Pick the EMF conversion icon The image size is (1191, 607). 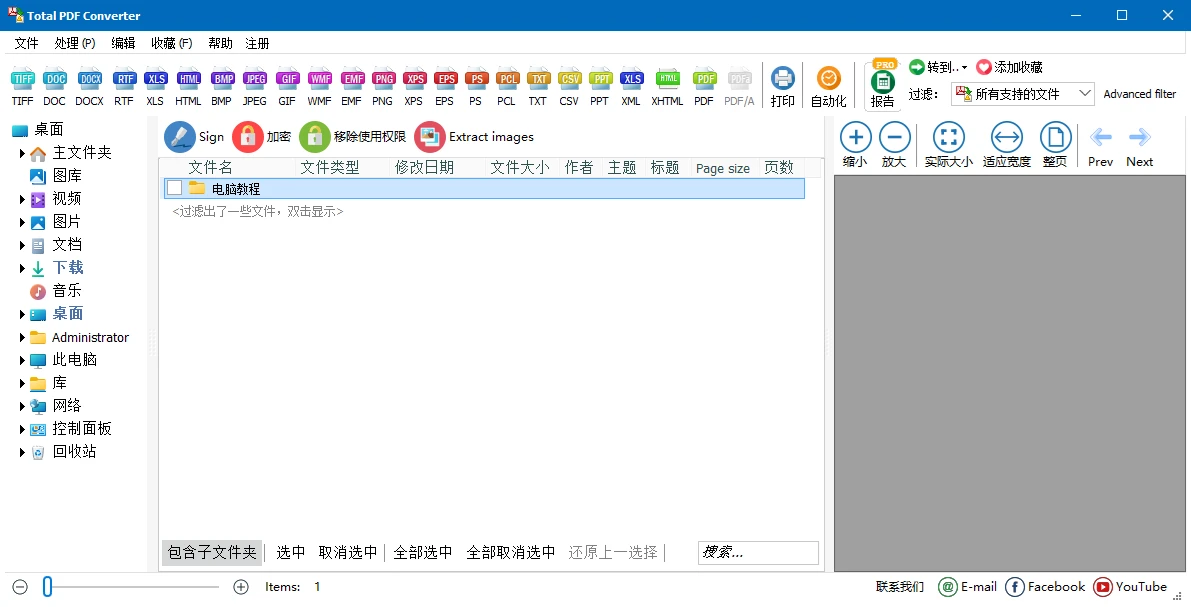[352, 86]
